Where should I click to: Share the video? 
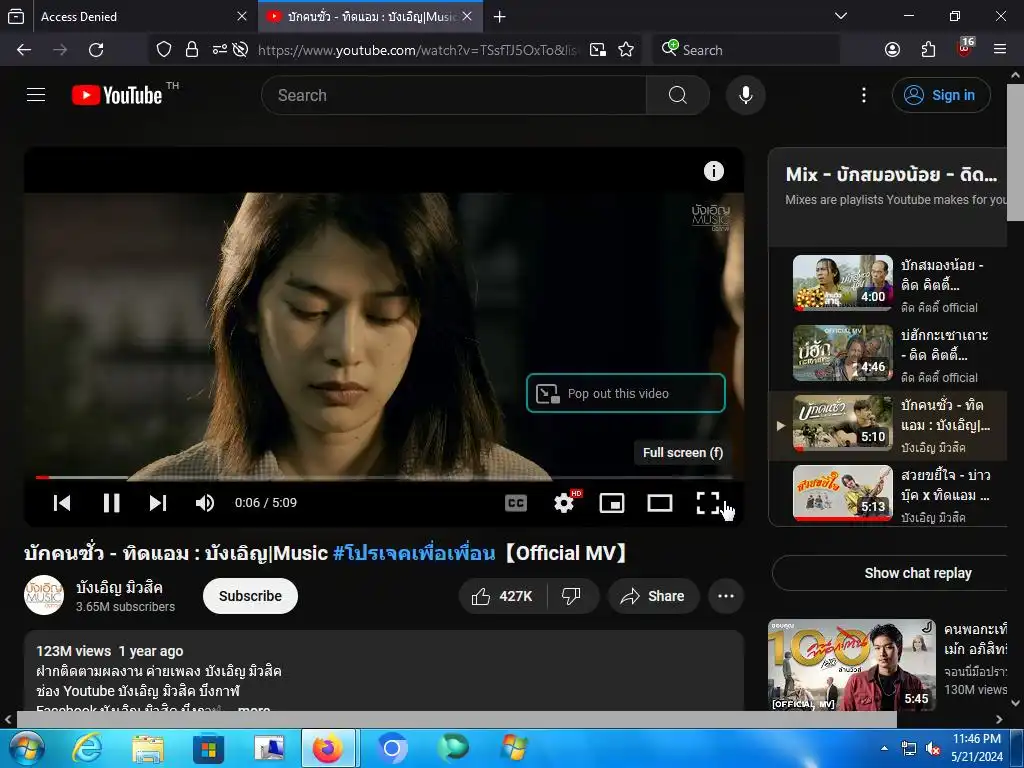click(x=653, y=596)
